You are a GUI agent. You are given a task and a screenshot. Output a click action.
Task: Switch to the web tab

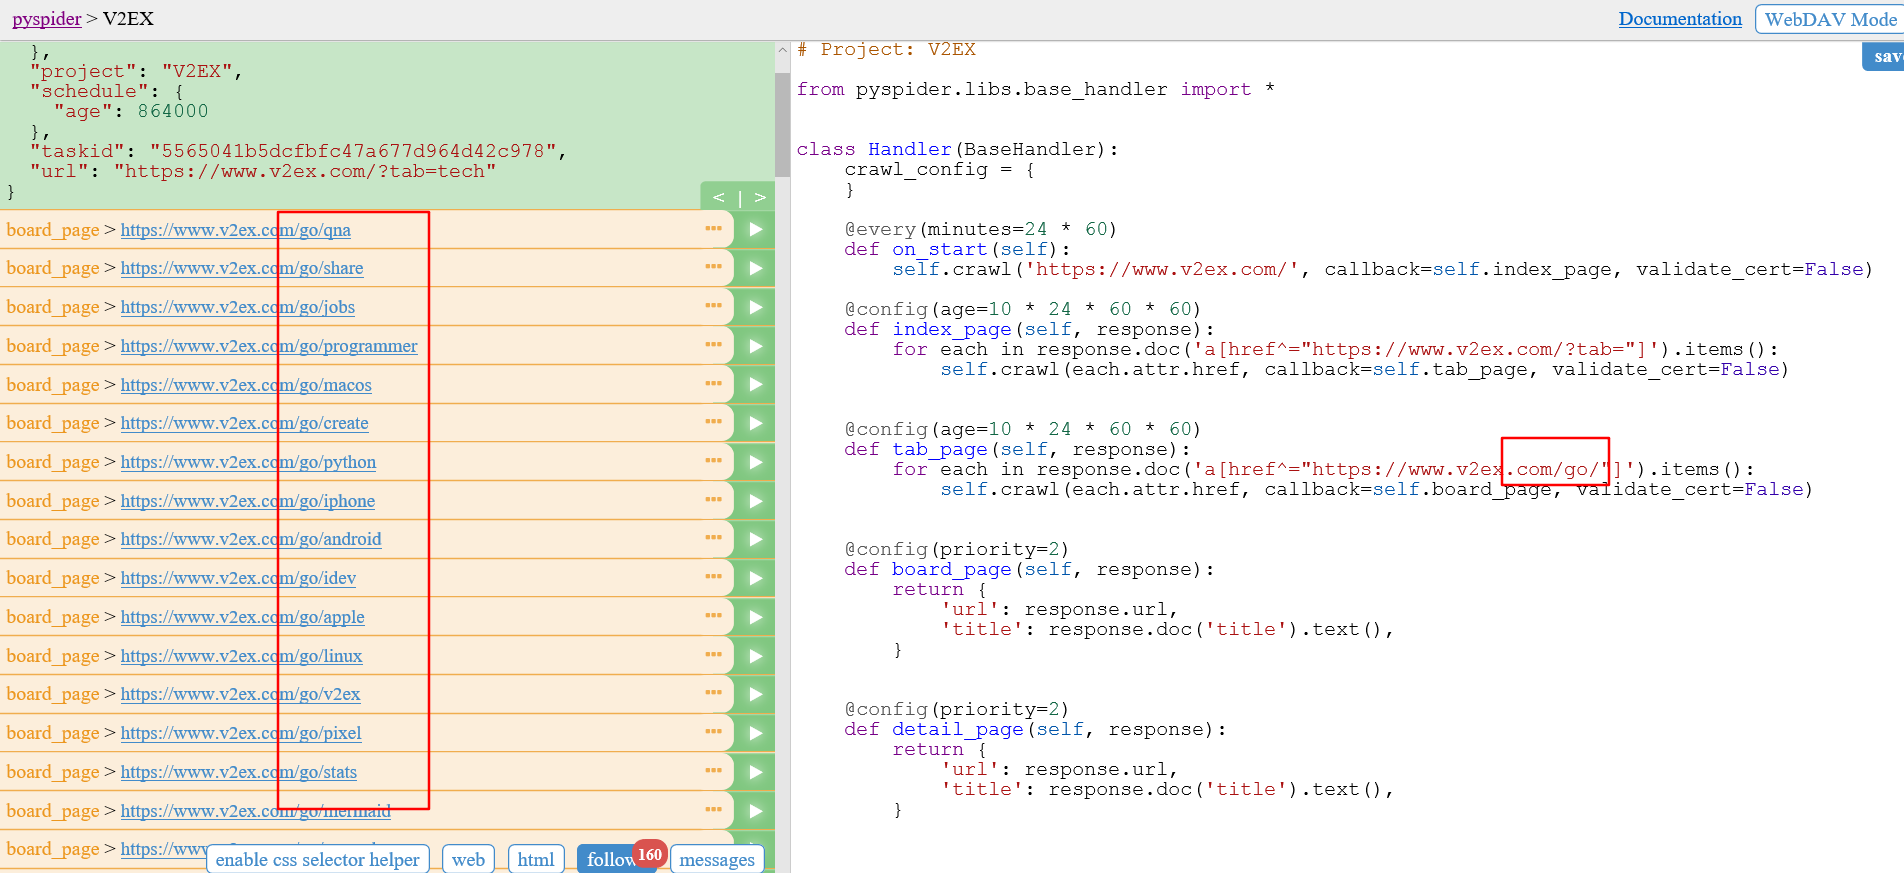[468, 859]
